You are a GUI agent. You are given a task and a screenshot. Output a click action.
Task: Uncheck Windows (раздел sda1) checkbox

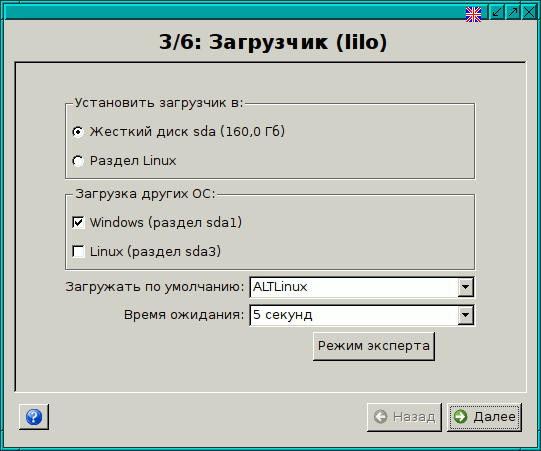78,222
